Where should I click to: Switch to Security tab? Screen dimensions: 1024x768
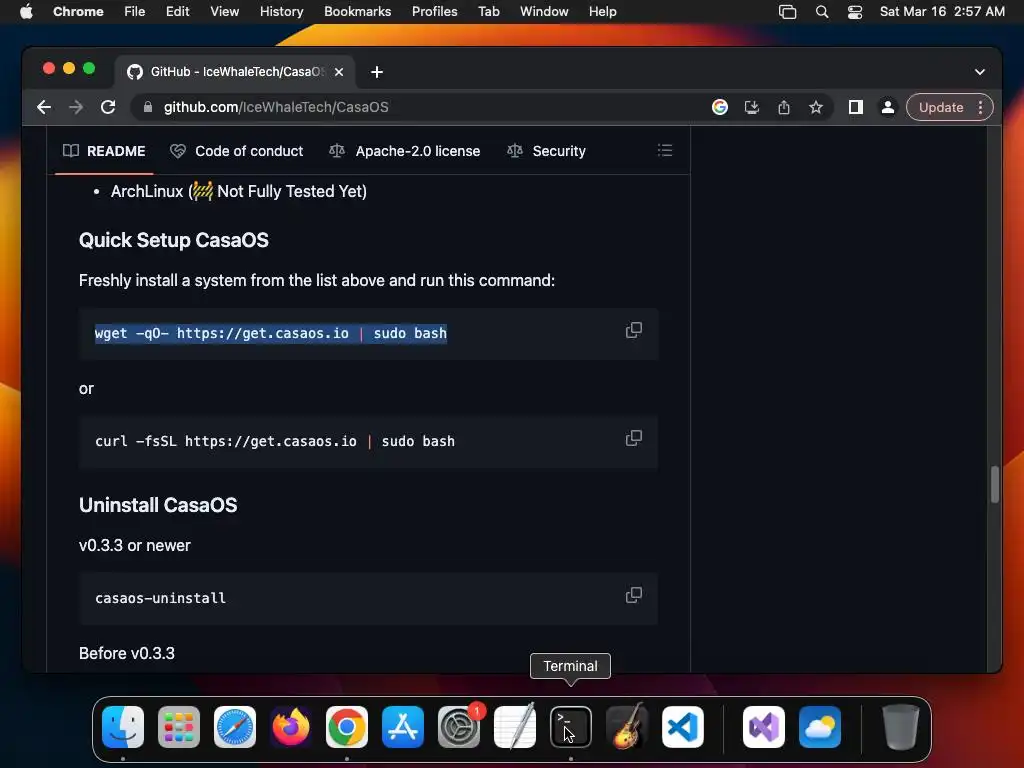pos(547,151)
